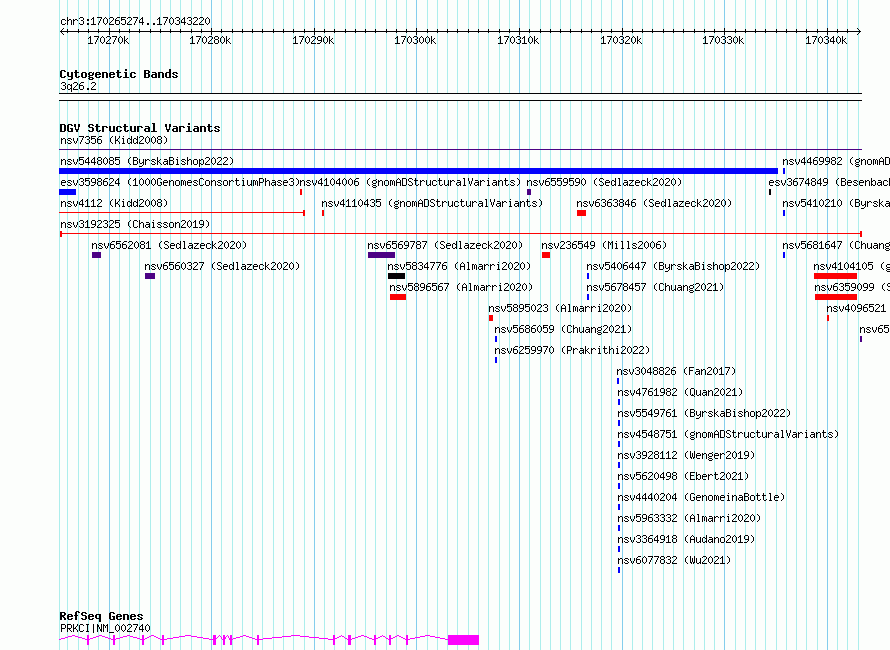Open nsv5678457 (Chuang2021) label

tap(656, 287)
